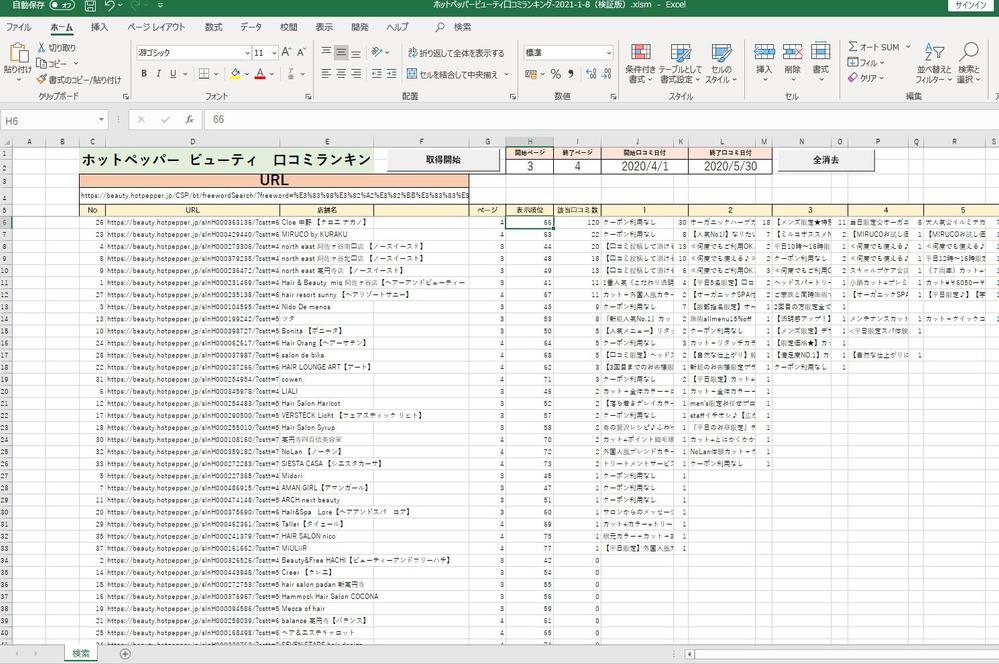Open fill color dropdown arrow
Screen dimensions: 999x664
246,75
